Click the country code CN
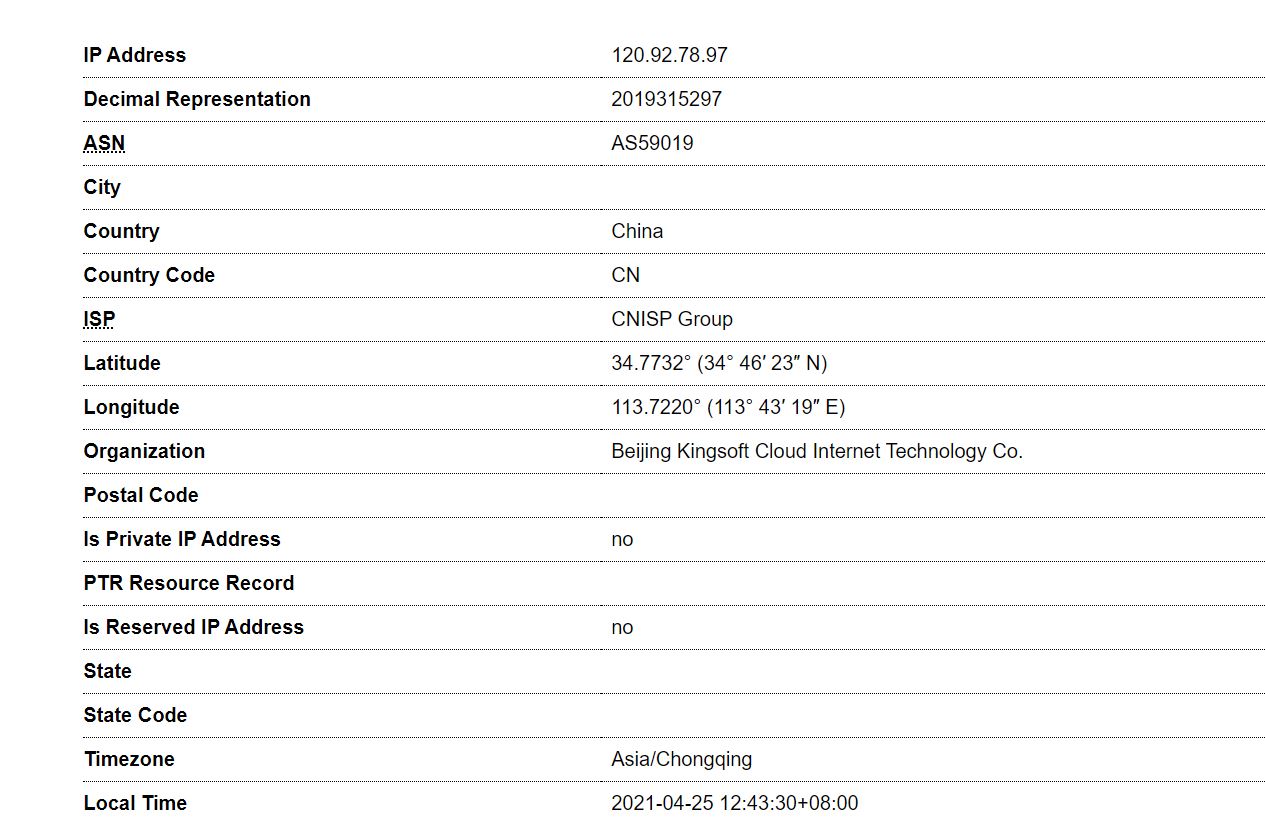1265x840 pixels. (626, 275)
